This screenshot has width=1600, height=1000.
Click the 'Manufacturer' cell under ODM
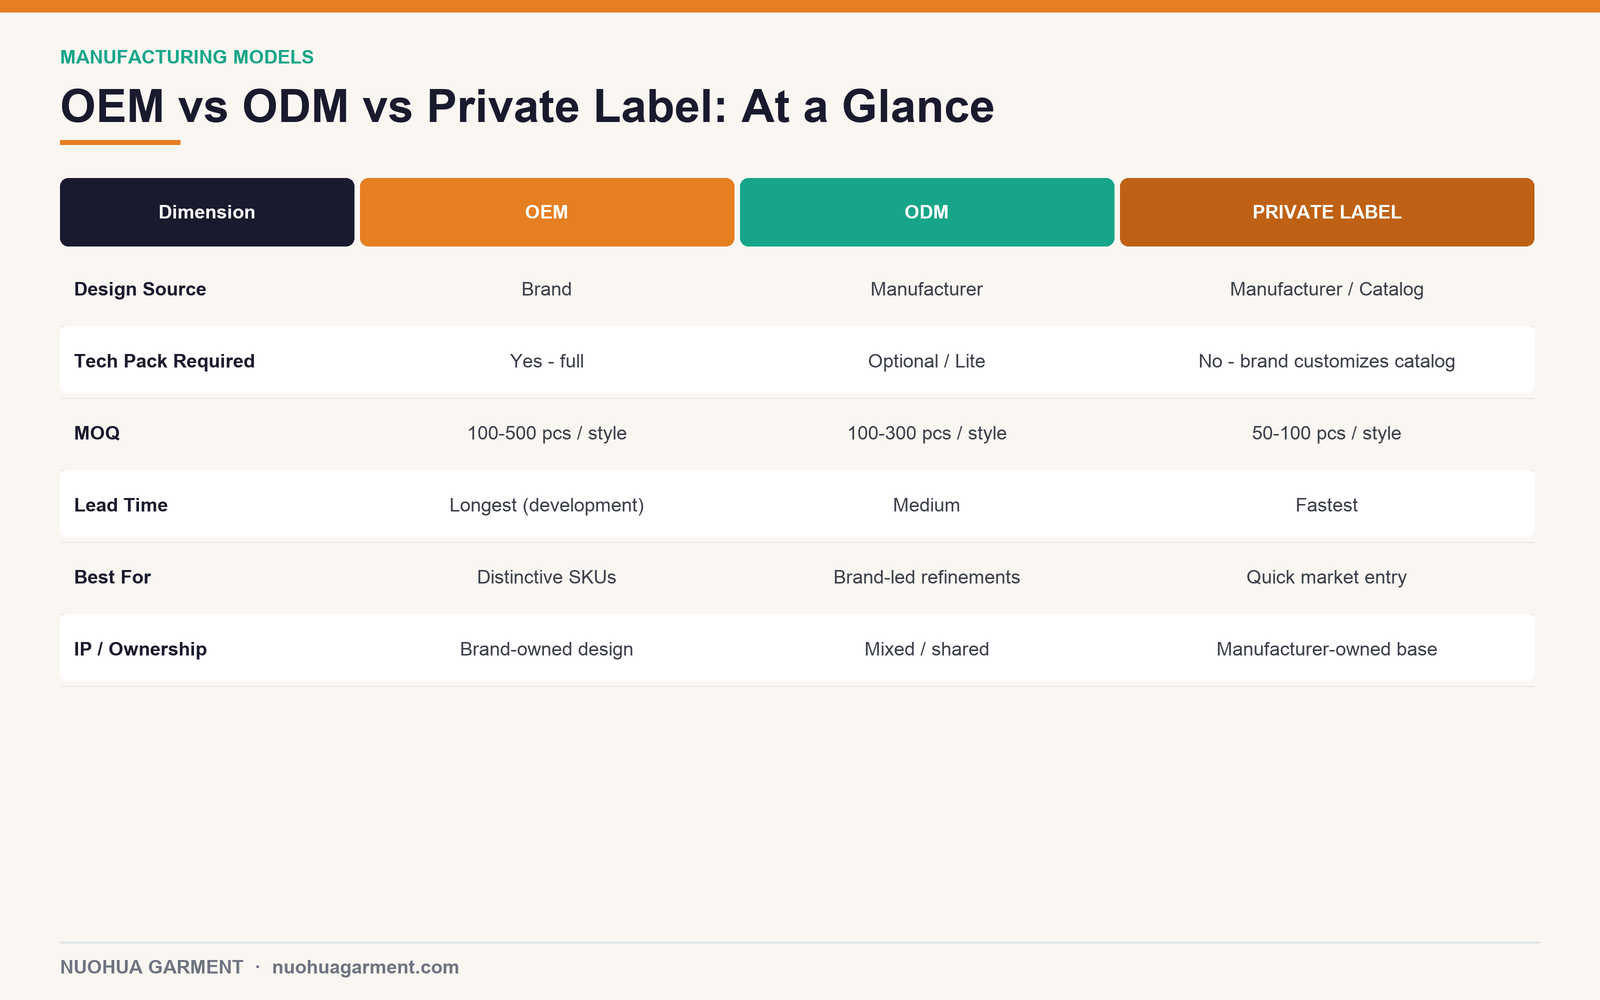pyautogui.click(x=927, y=289)
